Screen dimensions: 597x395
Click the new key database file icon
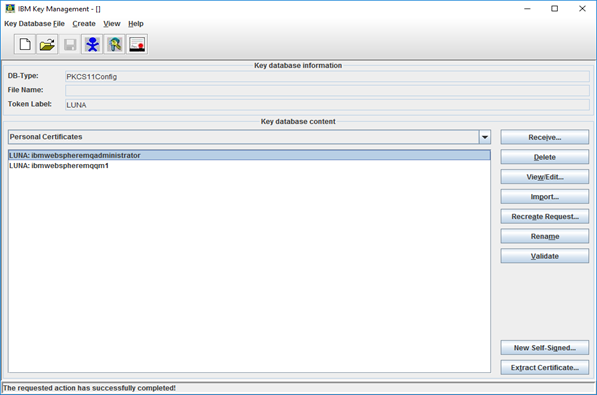[x=25, y=45]
